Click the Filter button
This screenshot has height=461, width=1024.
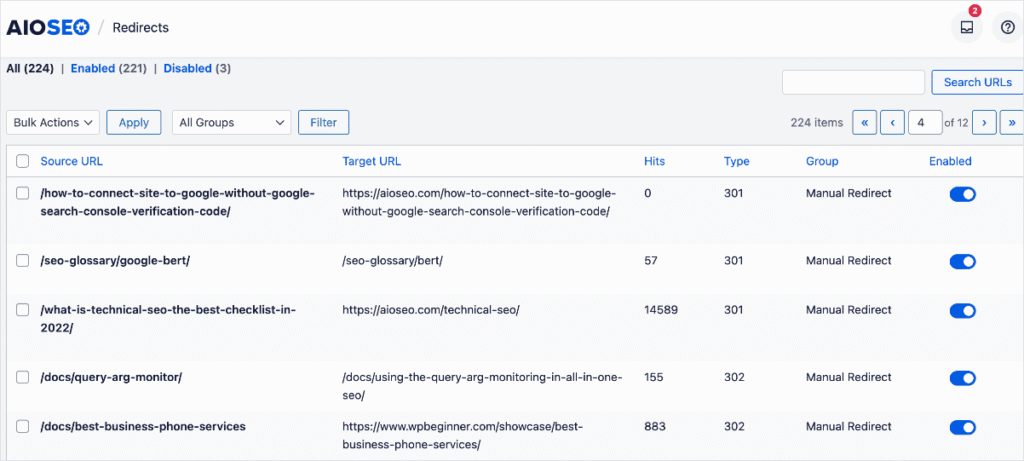click(x=323, y=122)
